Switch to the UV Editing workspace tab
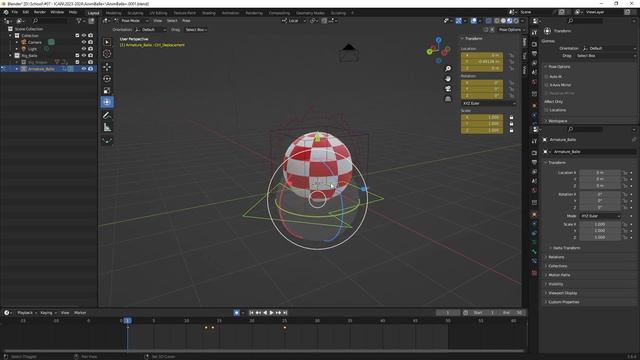 [x=158, y=13]
